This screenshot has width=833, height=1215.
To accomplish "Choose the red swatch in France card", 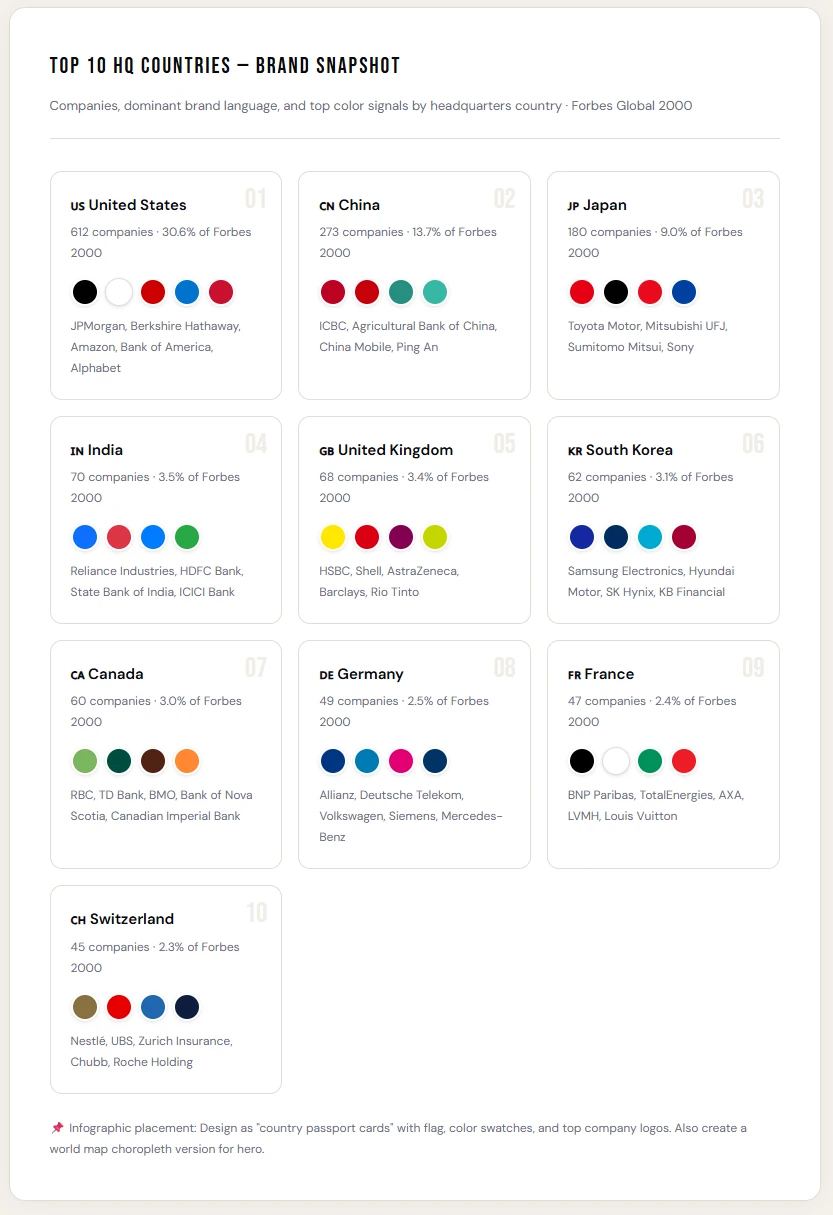I will 684,761.
